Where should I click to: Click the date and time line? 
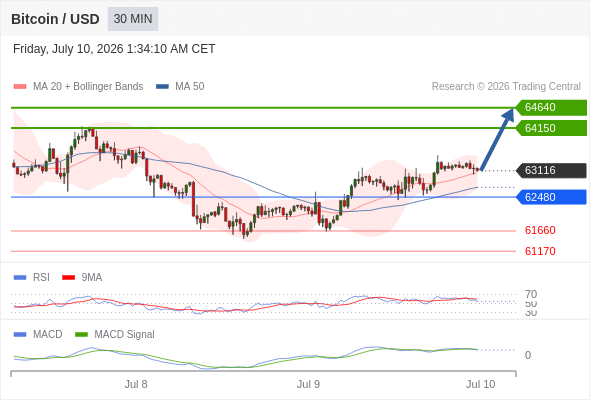point(114,49)
